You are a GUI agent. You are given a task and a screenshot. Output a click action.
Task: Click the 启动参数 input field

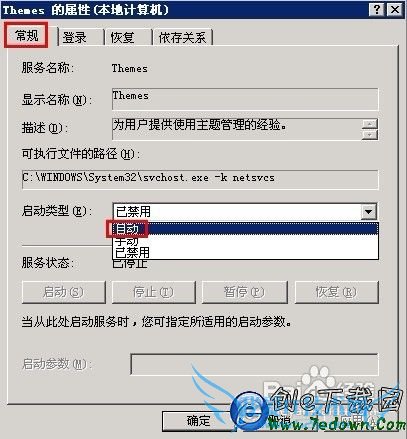(x=254, y=364)
